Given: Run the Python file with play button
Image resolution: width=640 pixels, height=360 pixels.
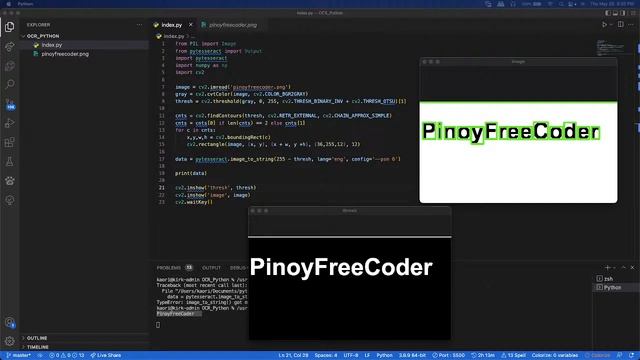Looking at the screenshot, I should [x=604, y=24].
